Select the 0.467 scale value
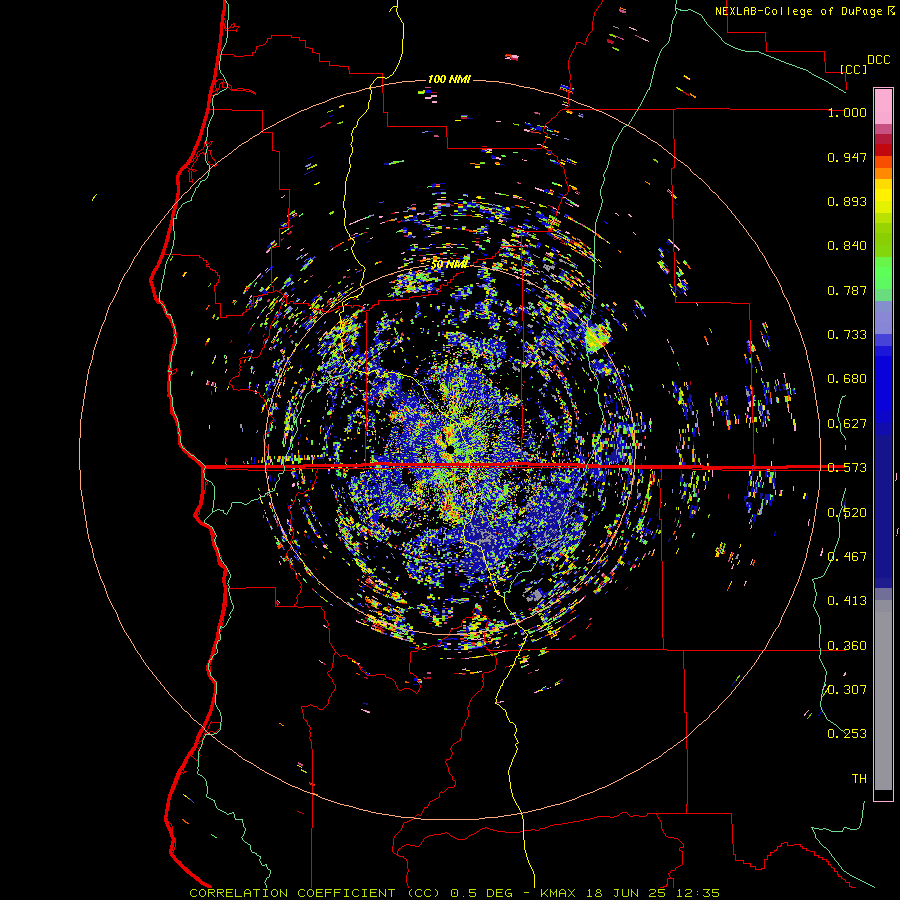 tap(847, 557)
